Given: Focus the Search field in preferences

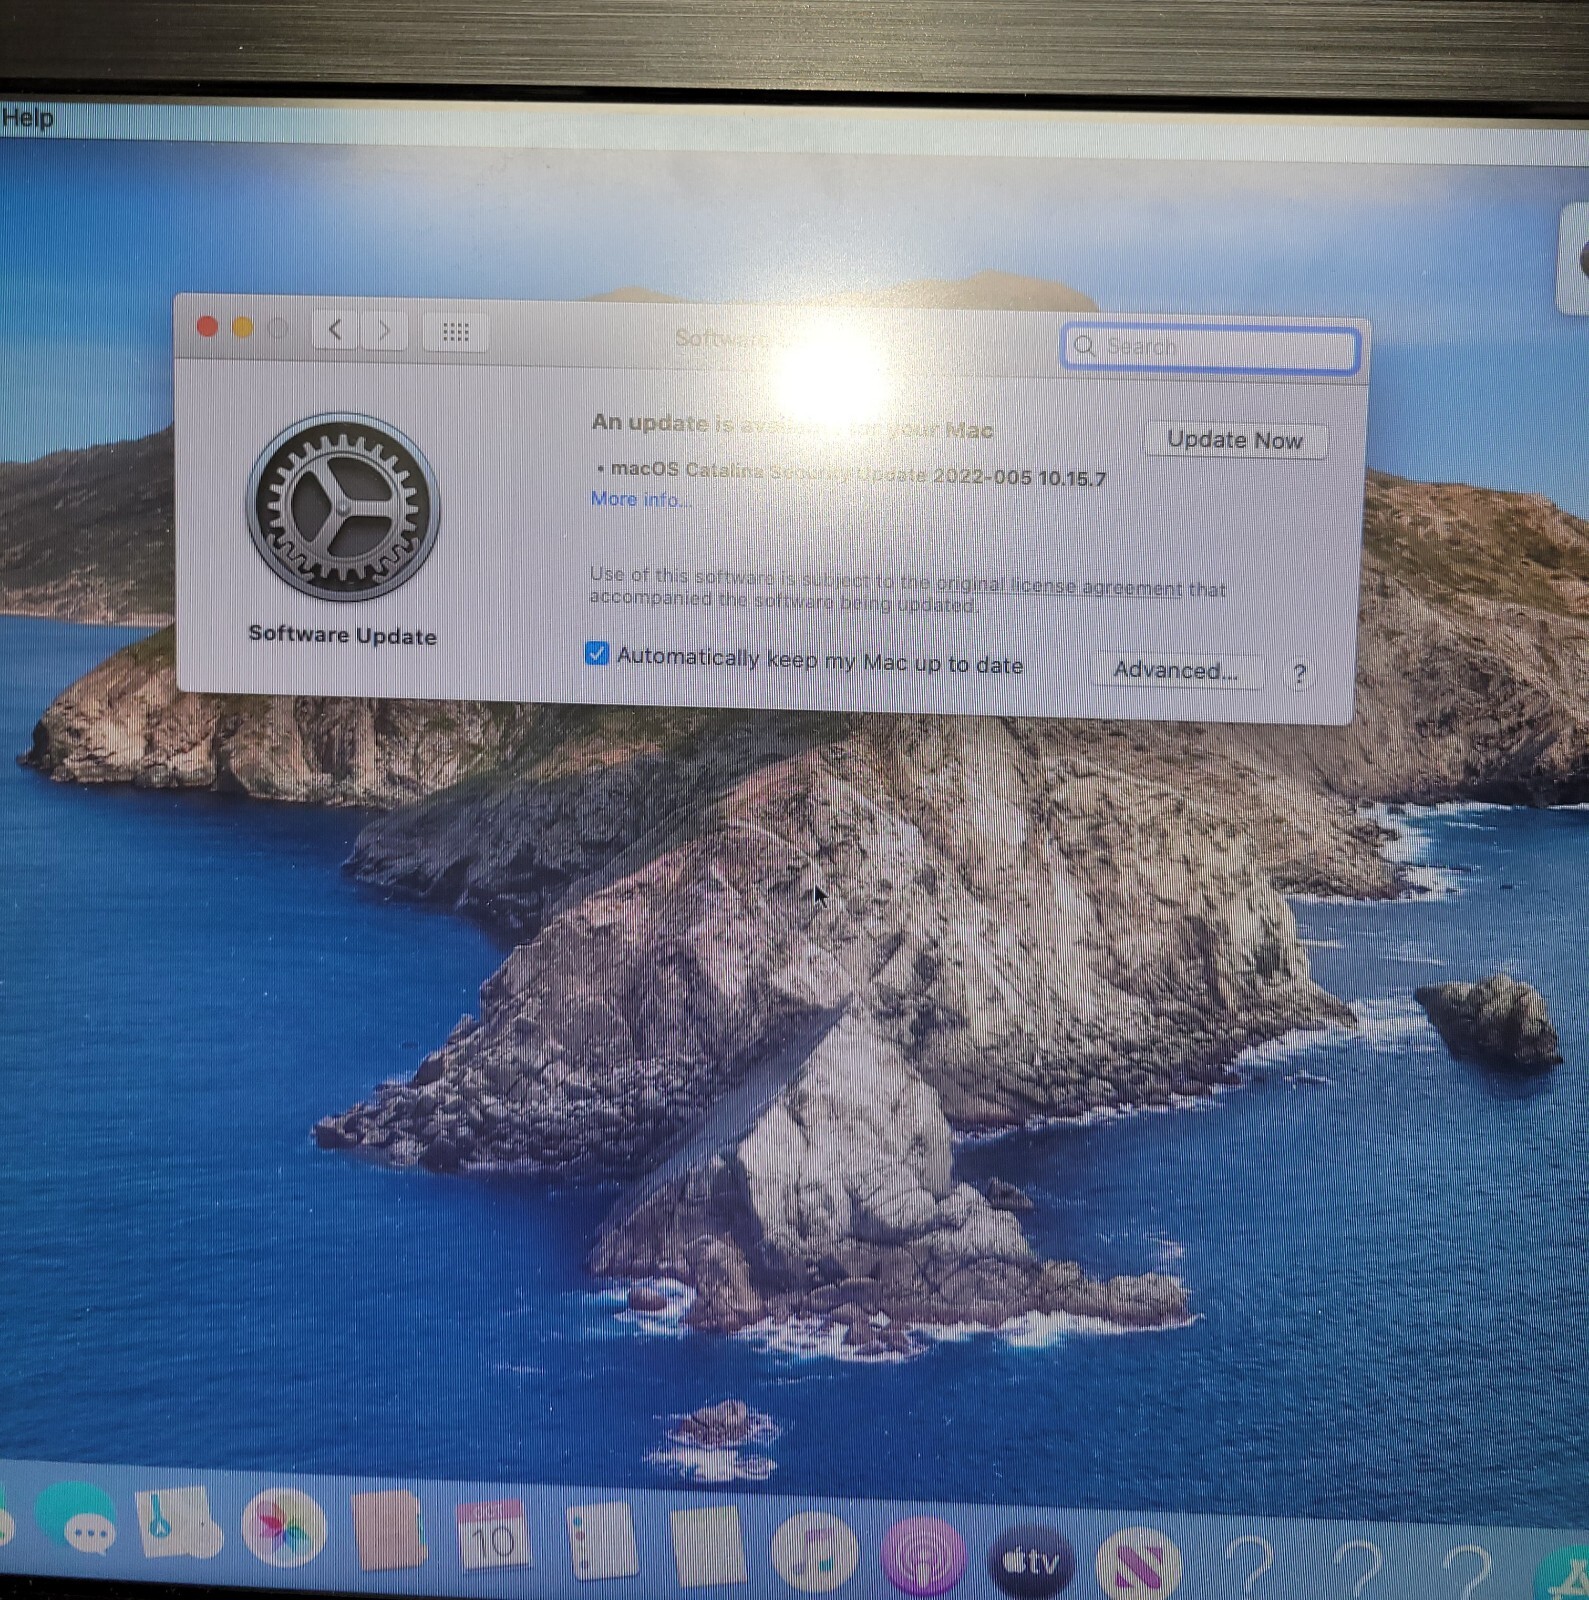Looking at the screenshot, I should tap(1210, 348).
